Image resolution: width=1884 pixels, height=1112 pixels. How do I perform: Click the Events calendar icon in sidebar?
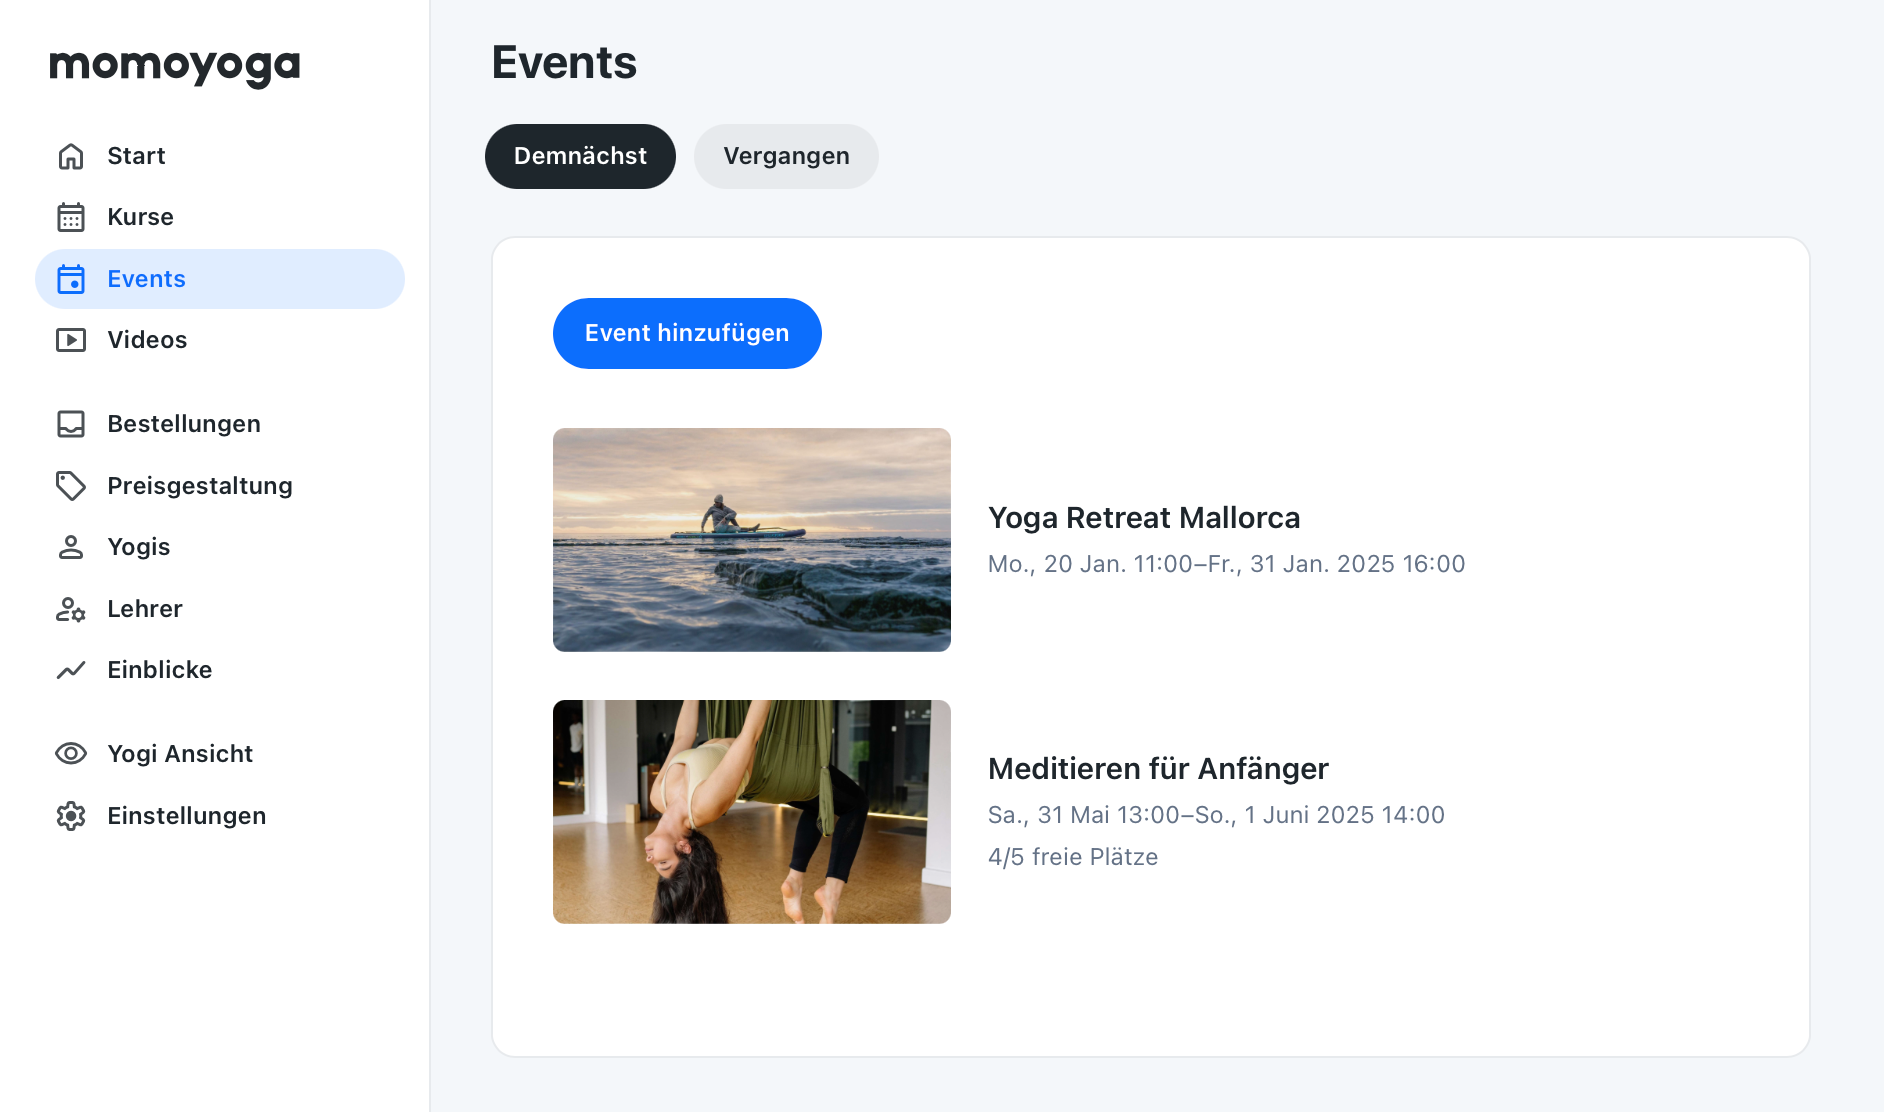click(71, 279)
